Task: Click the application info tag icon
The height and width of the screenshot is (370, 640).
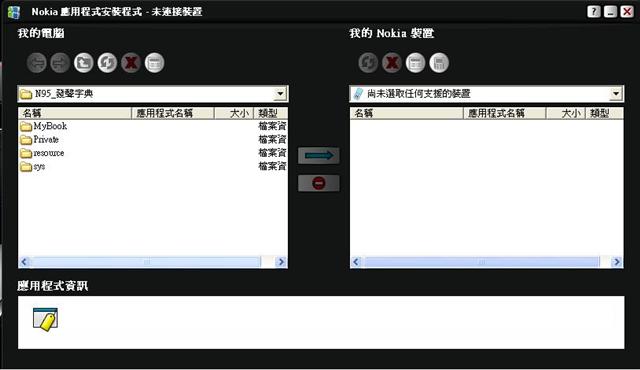Action: point(45,319)
